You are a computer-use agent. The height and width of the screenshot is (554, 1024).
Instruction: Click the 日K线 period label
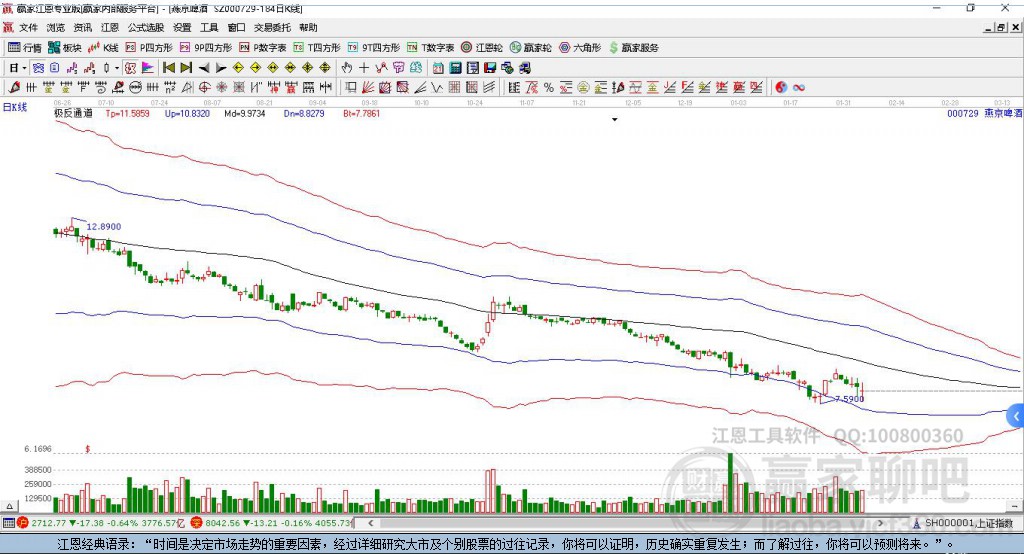[15, 107]
